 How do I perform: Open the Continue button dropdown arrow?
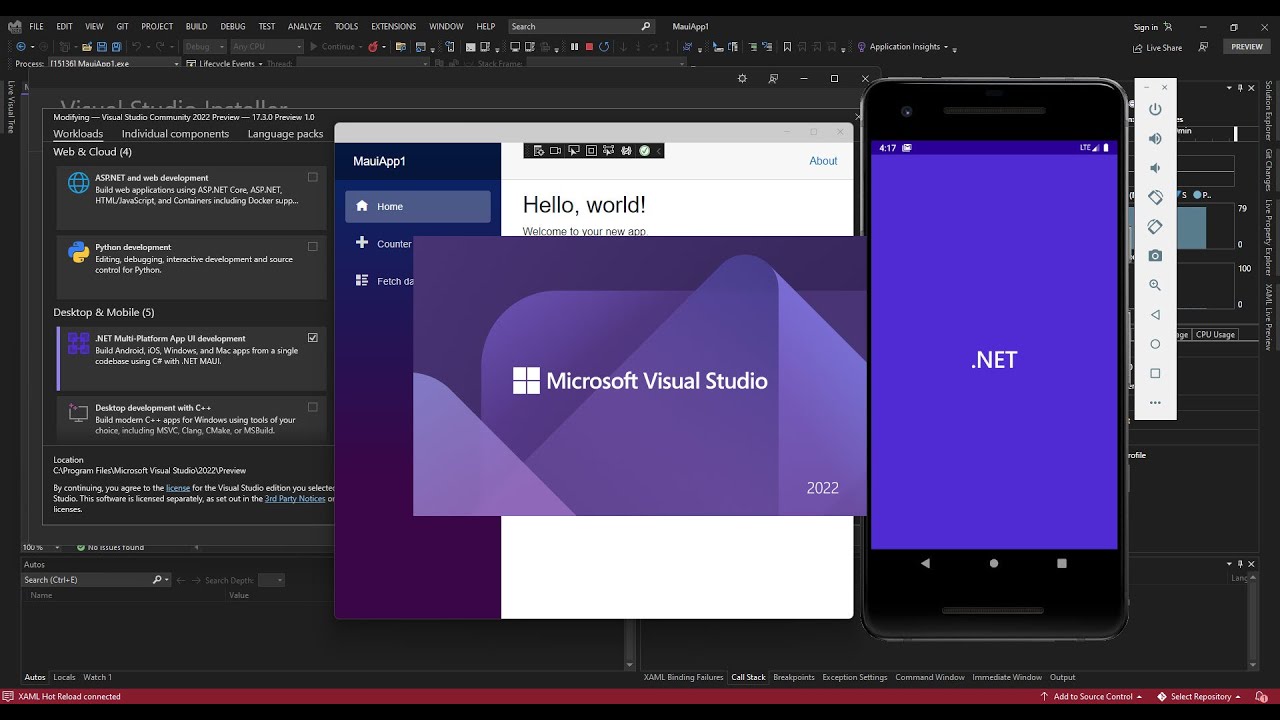(x=360, y=46)
